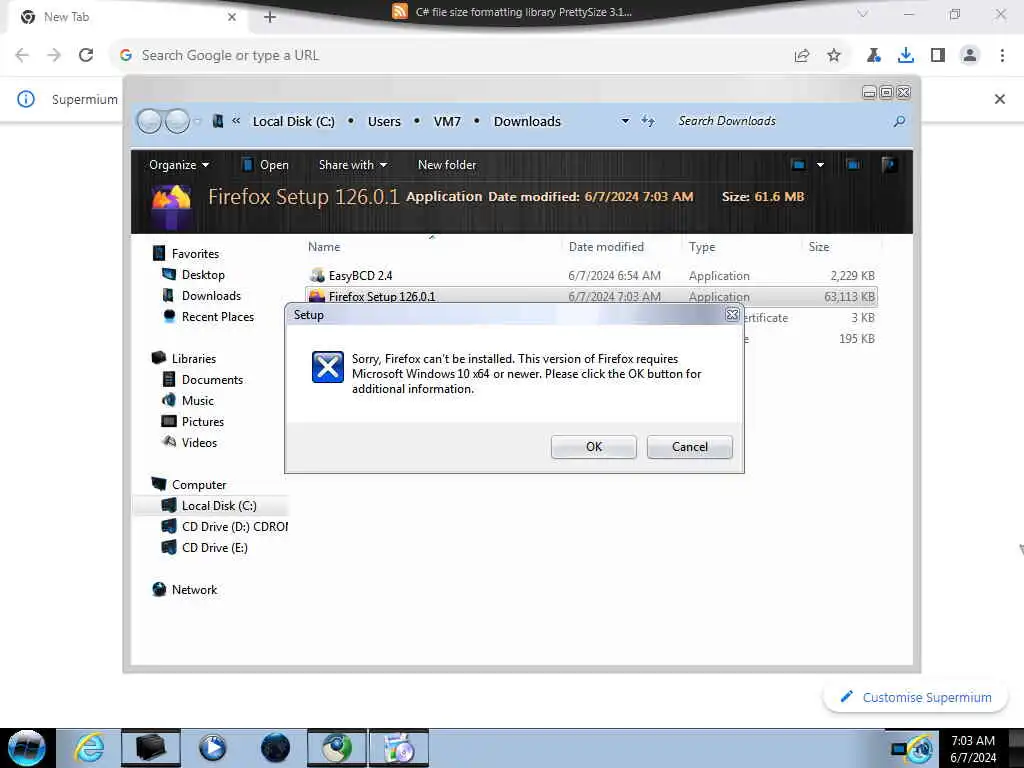
Task: Click Customise Supermium button
Action: coord(916,697)
